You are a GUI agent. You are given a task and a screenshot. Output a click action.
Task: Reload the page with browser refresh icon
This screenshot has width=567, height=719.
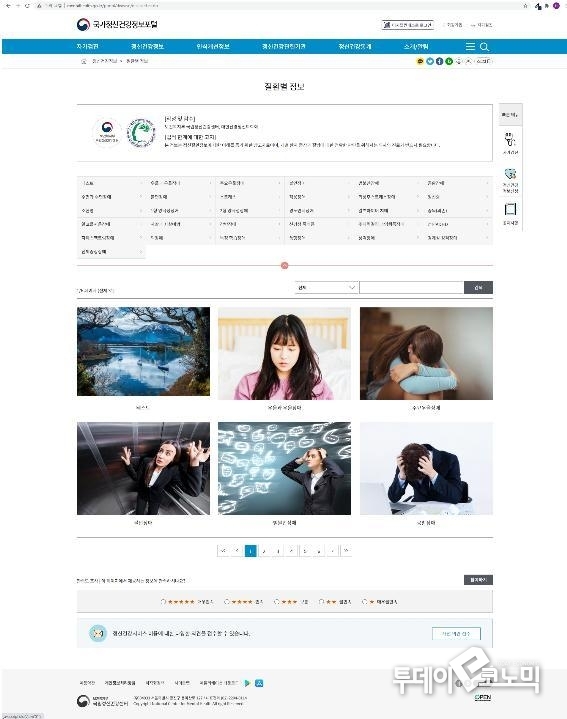tap(28, 6)
